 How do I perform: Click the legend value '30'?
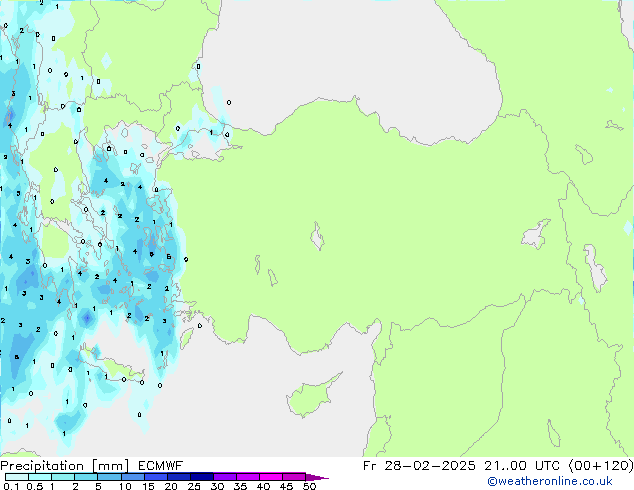click(217, 486)
